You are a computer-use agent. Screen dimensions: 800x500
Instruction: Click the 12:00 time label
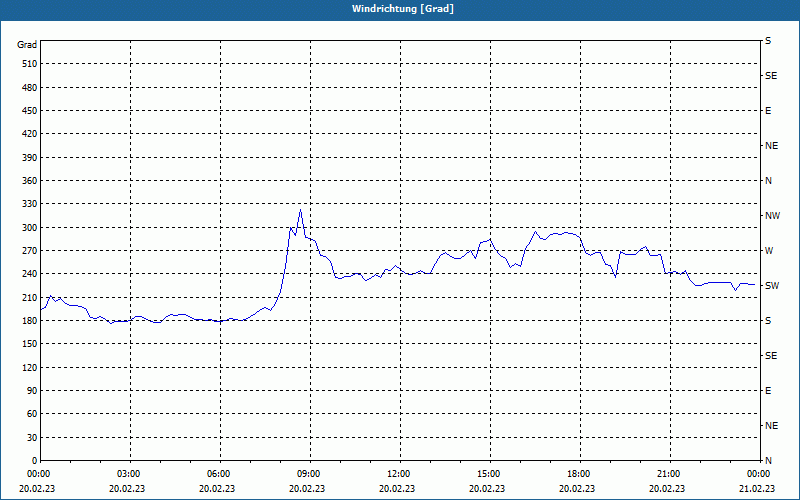pyautogui.click(x=398, y=474)
